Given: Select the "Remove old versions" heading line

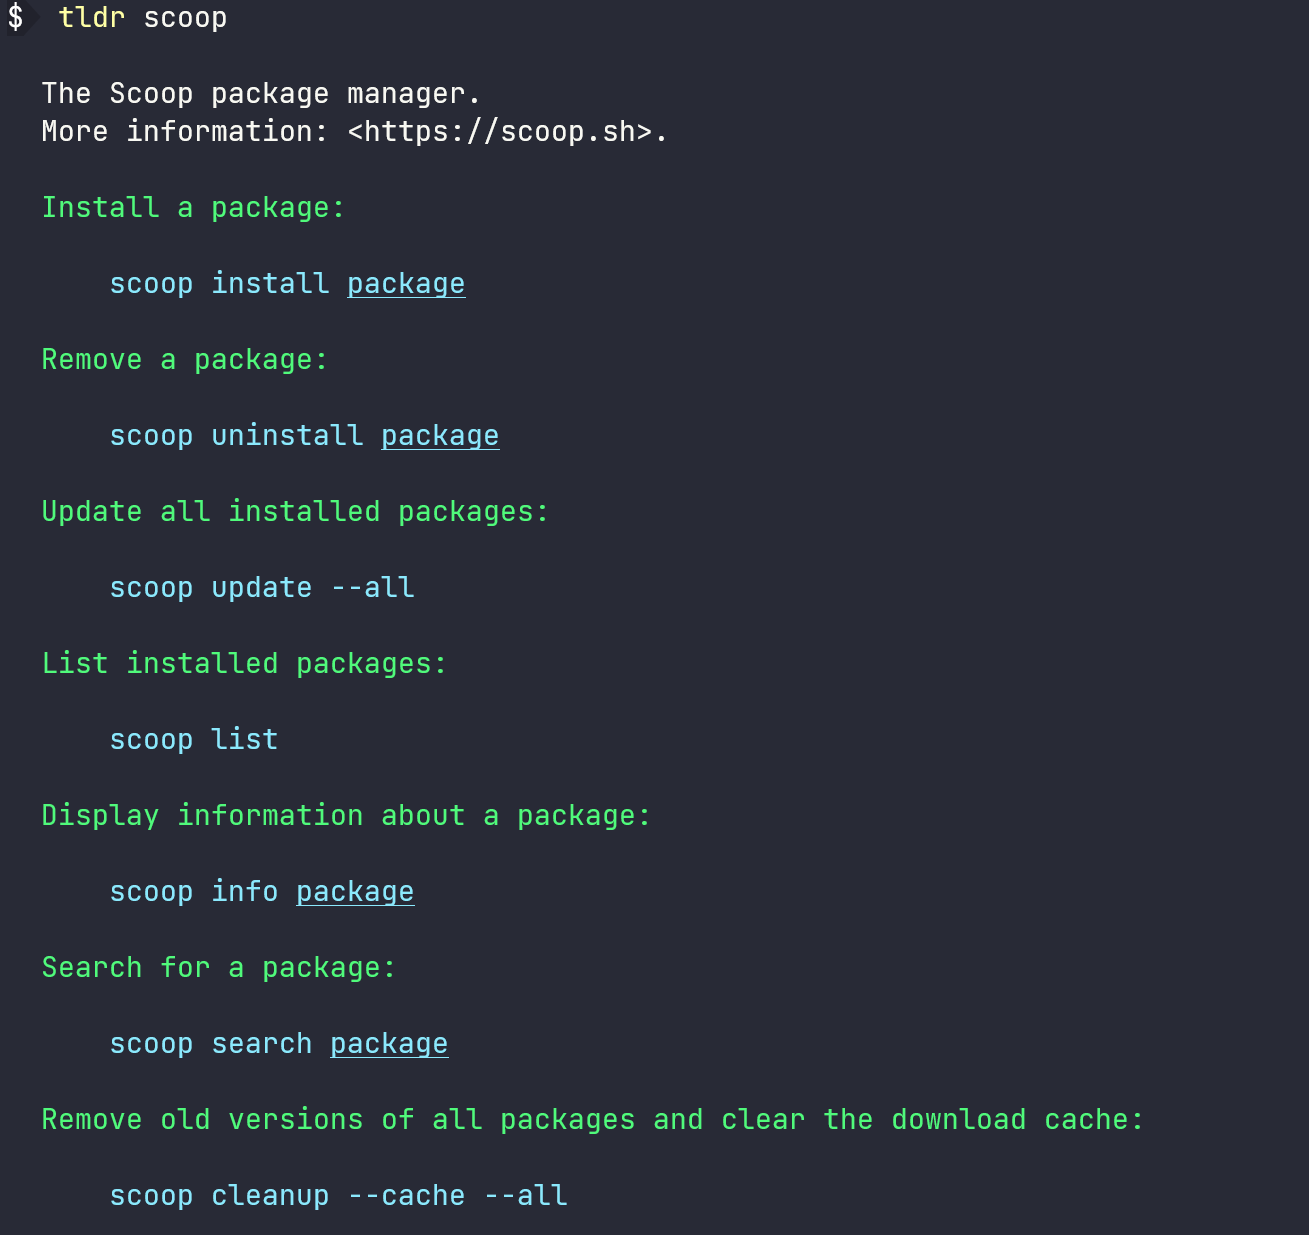Looking at the screenshot, I should [592, 1119].
